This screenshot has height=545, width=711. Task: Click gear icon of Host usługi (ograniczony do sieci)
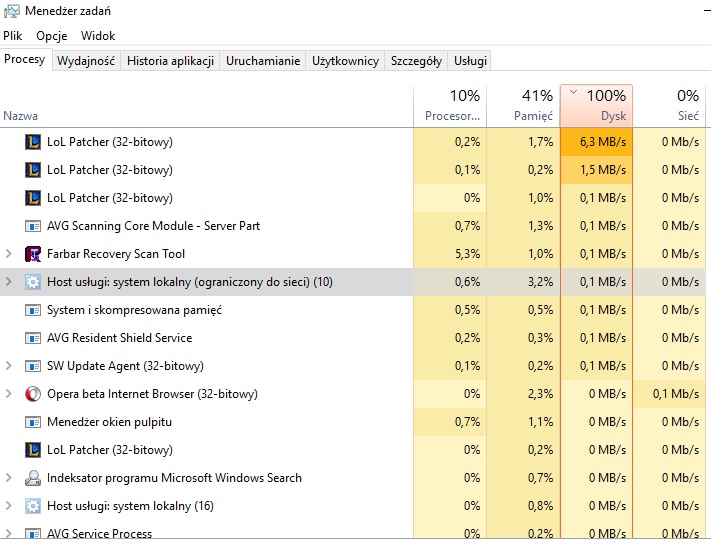click(33, 282)
